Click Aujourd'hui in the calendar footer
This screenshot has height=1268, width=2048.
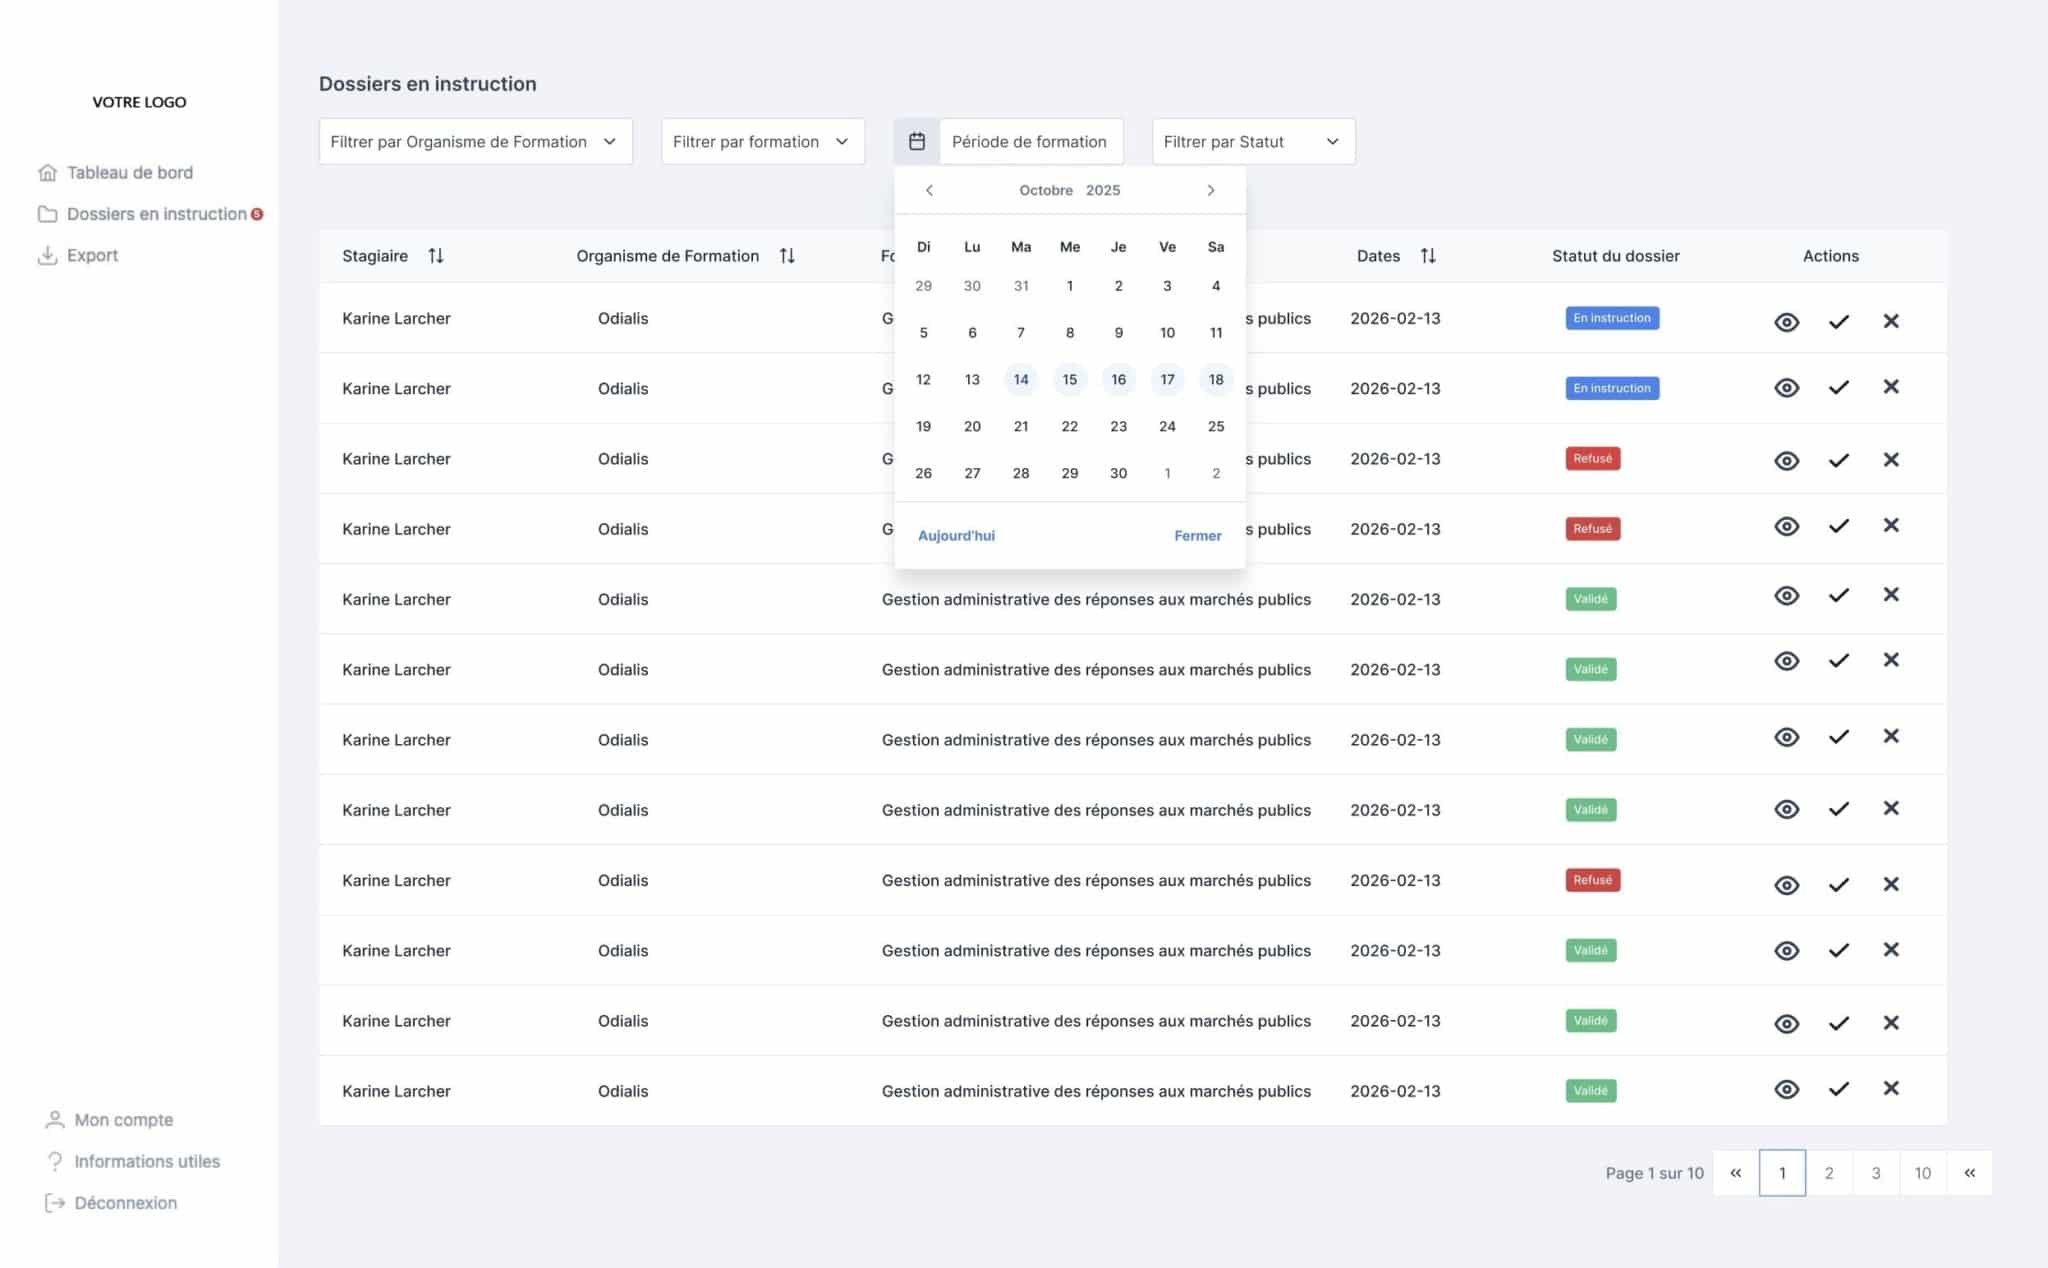(x=956, y=536)
